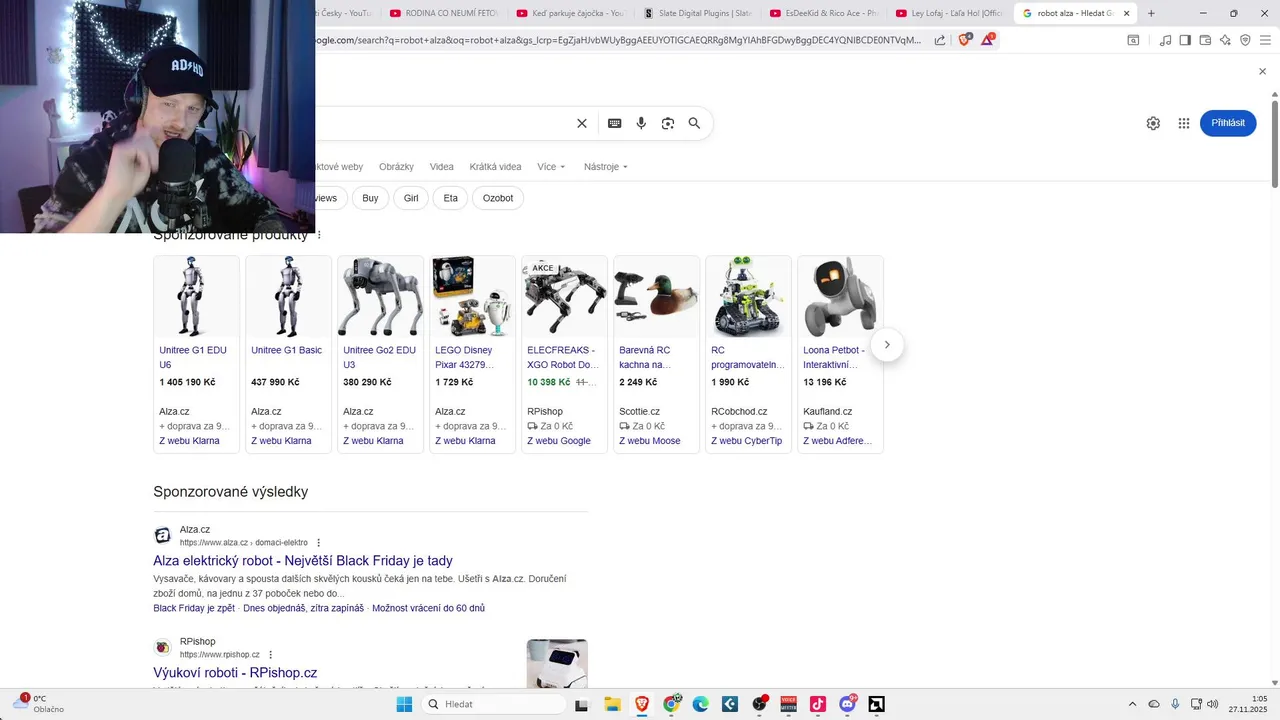The image size is (1280, 720).
Task: Click the taskbar 'Hledat' search field
Action: (x=494, y=704)
